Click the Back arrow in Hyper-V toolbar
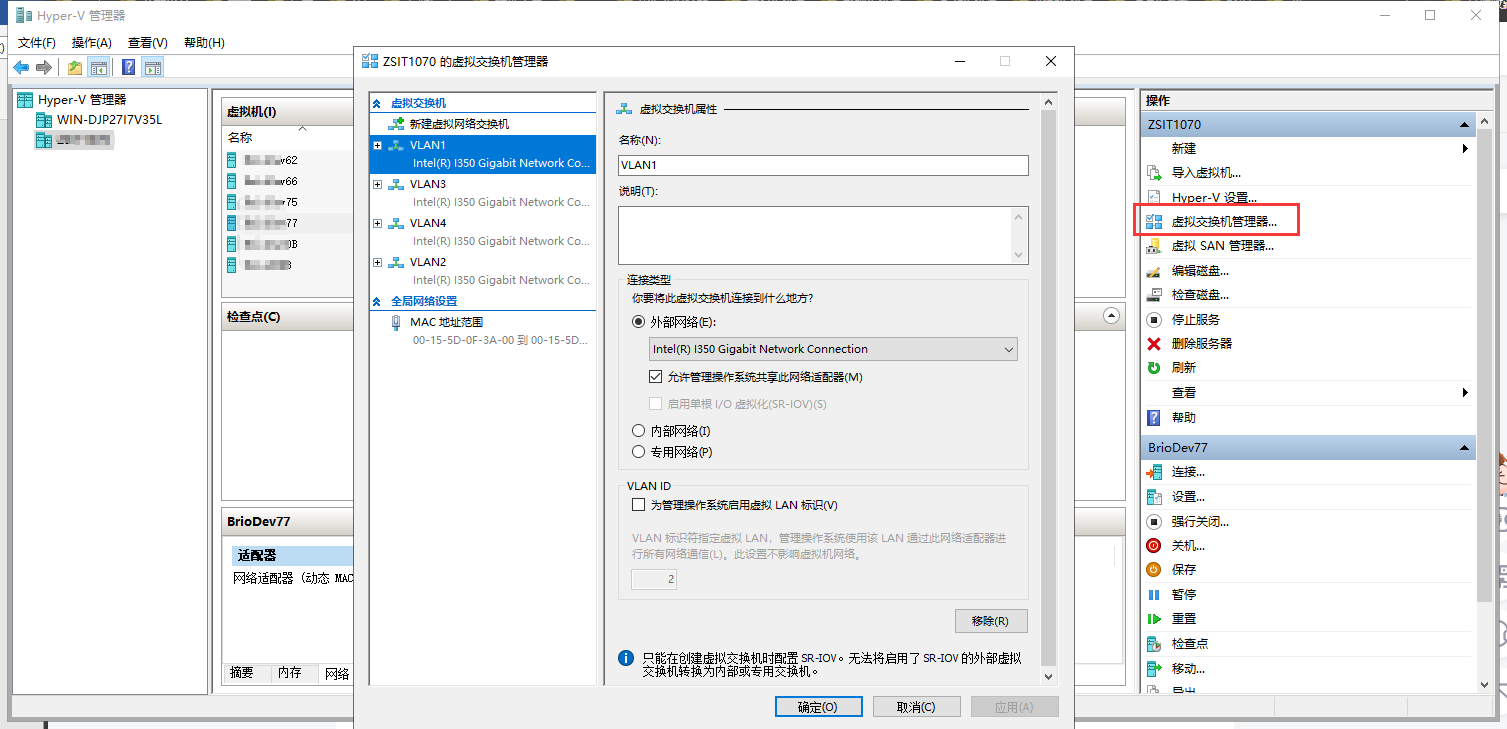This screenshot has width=1507, height=729. [21, 67]
